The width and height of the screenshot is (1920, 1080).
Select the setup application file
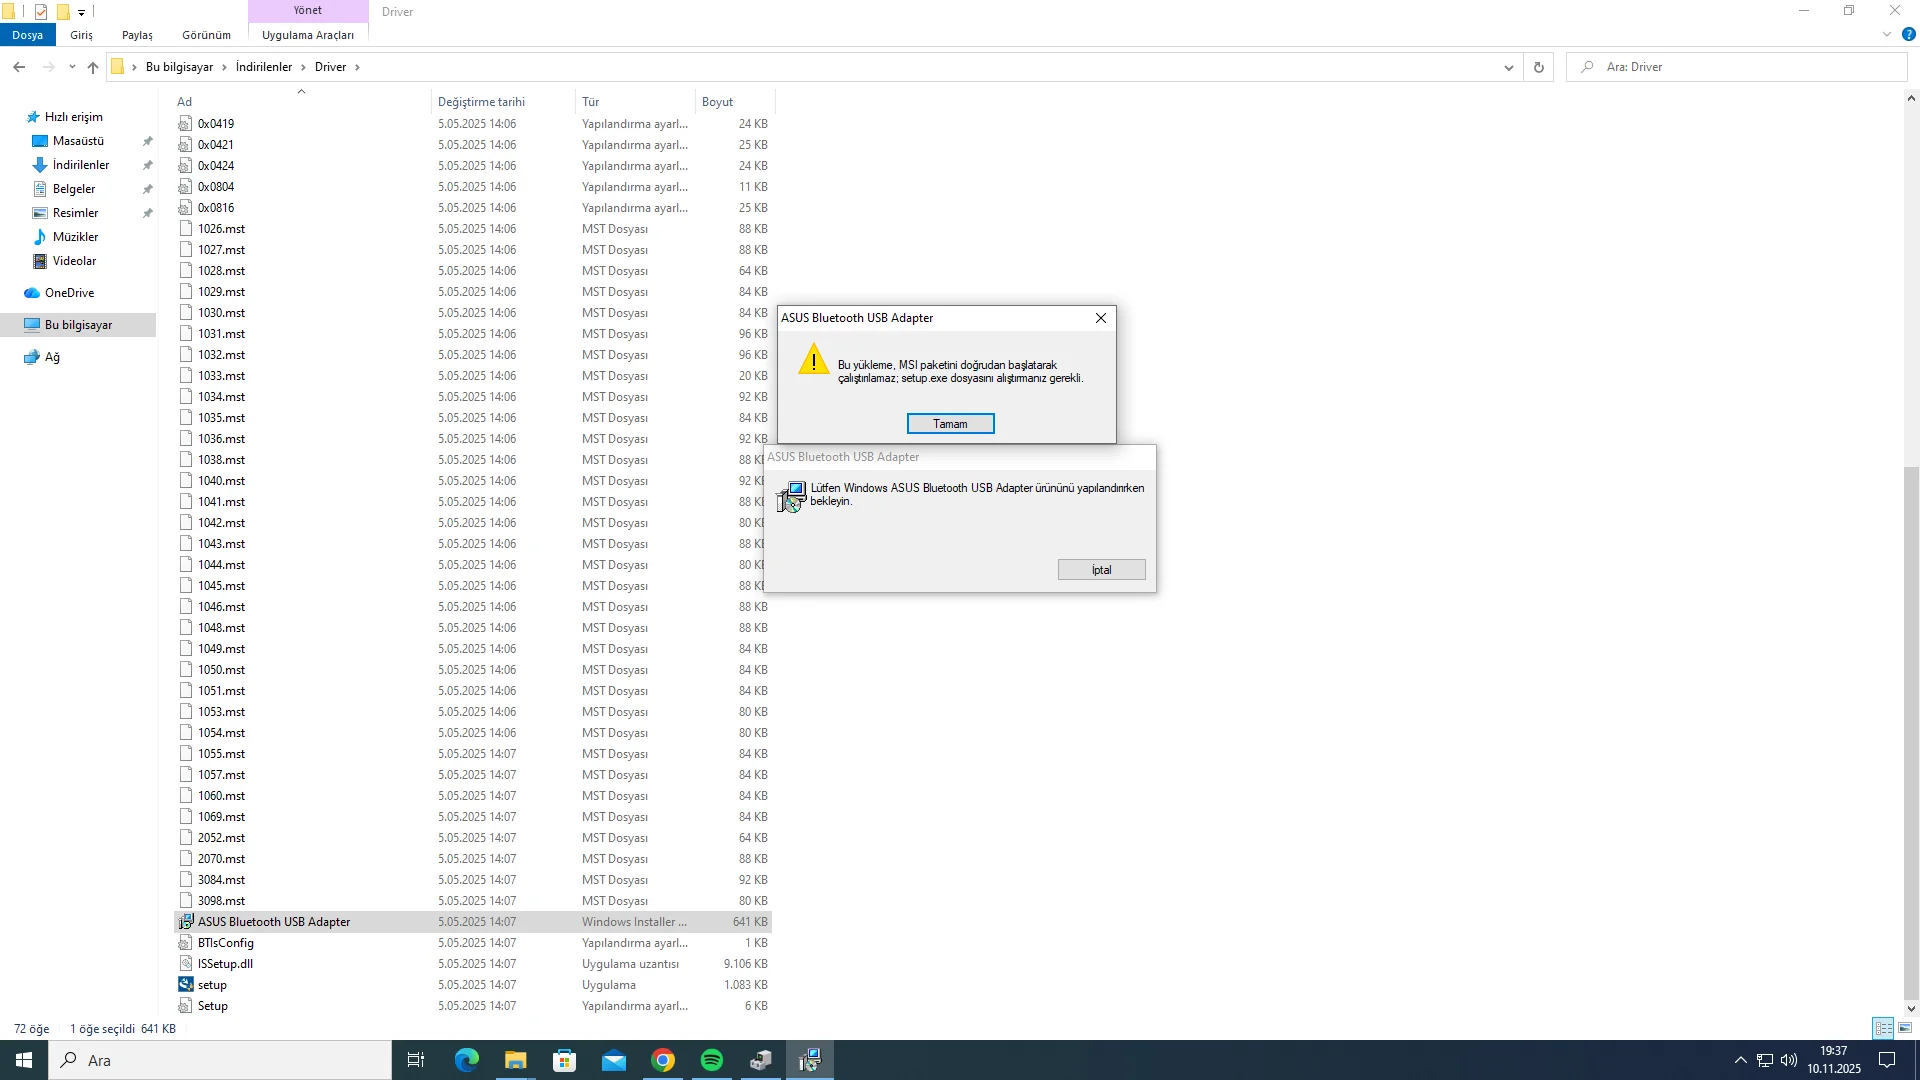[212, 985]
